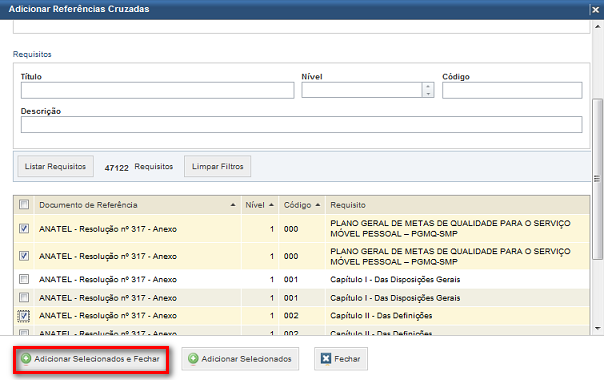Sort by Nível column header

tap(260, 205)
